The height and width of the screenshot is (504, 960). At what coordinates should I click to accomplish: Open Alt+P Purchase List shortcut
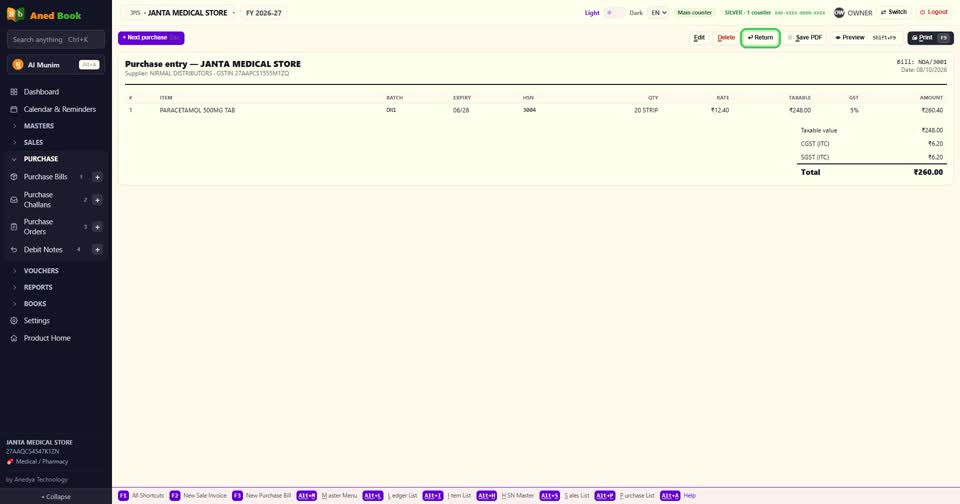pyautogui.click(x=624, y=495)
